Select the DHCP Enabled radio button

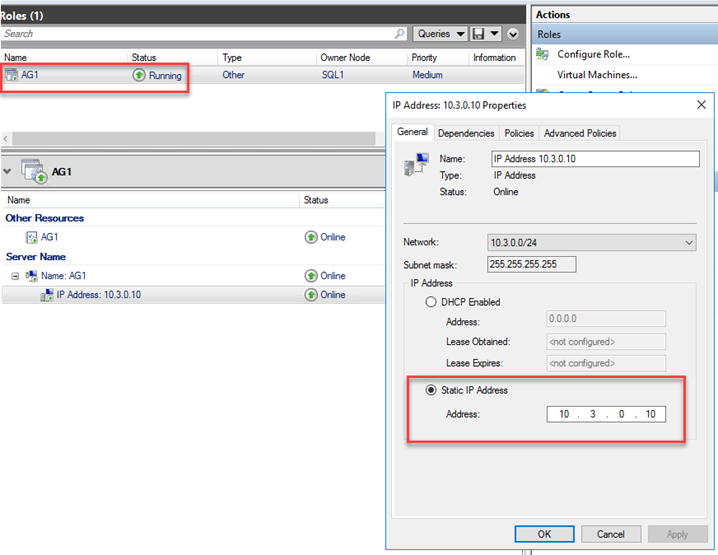tap(430, 302)
